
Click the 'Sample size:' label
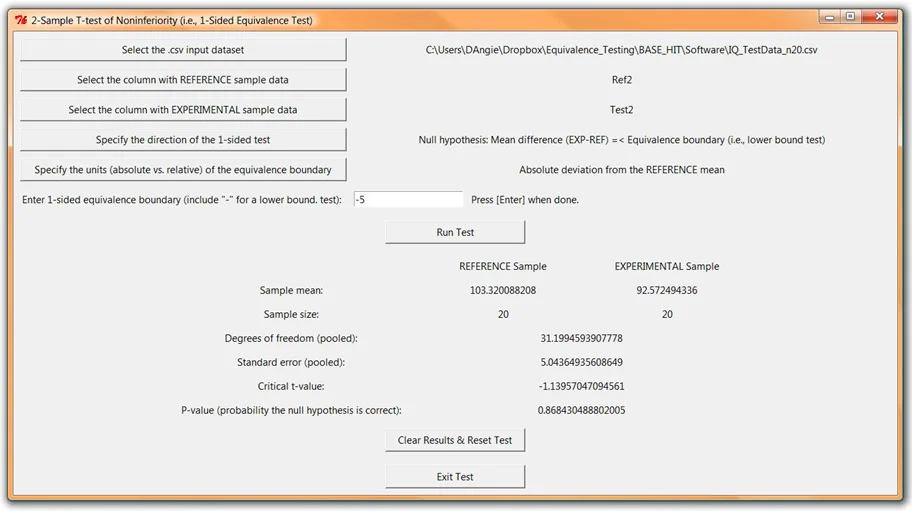[291, 315]
